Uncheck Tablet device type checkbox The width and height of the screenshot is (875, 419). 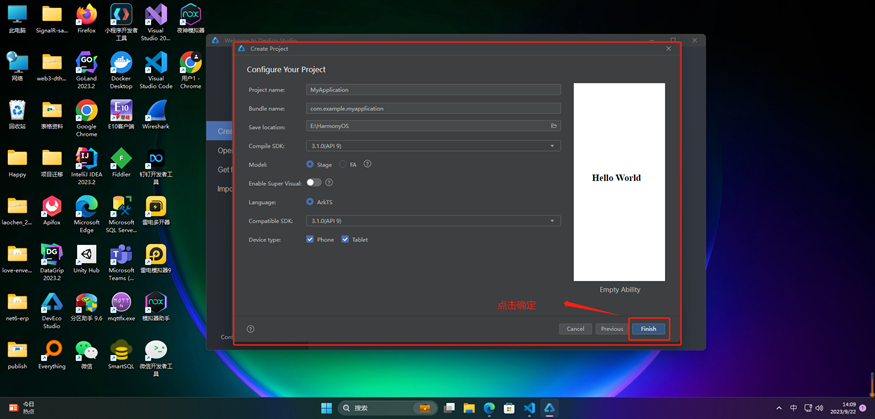tap(345, 239)
